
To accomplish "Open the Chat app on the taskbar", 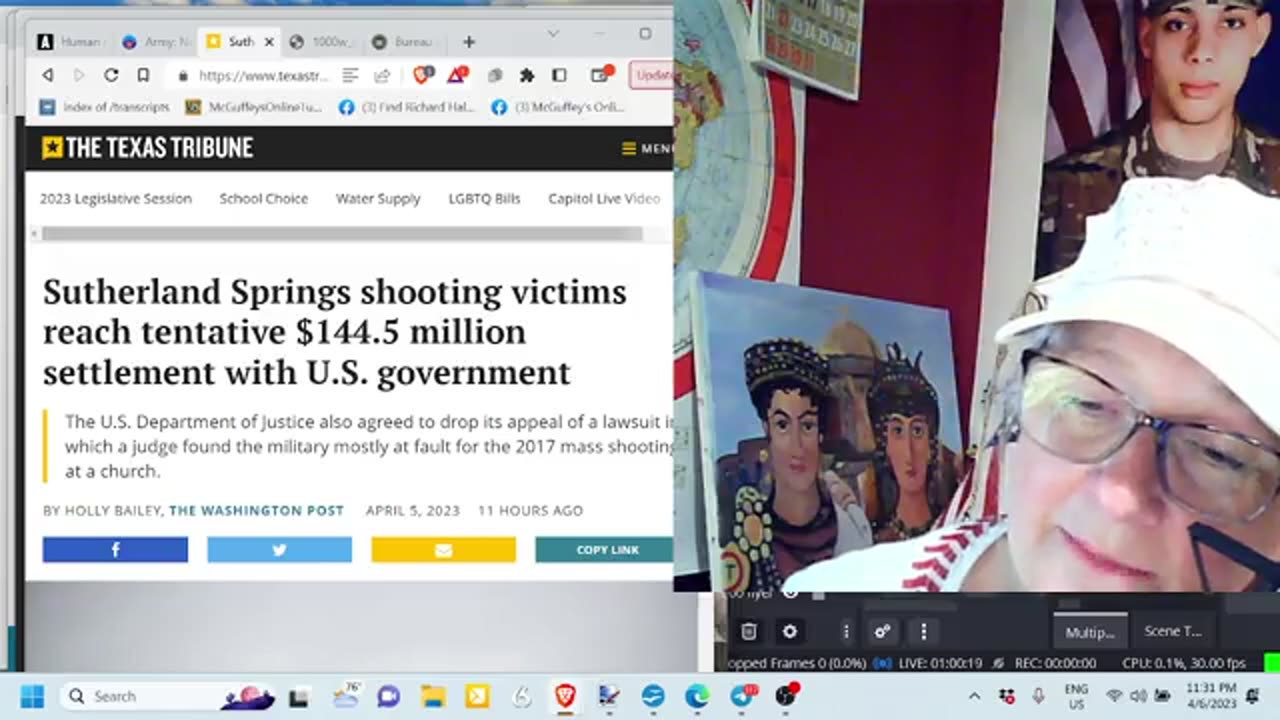I will click(389, 696).
